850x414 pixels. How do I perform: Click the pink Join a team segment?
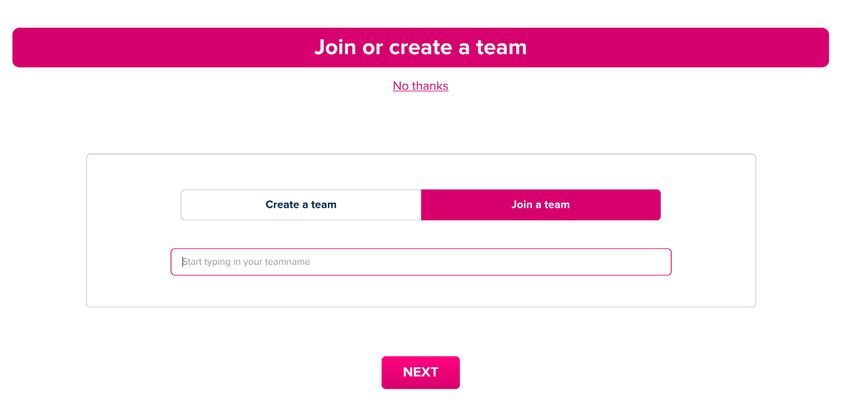540,205
